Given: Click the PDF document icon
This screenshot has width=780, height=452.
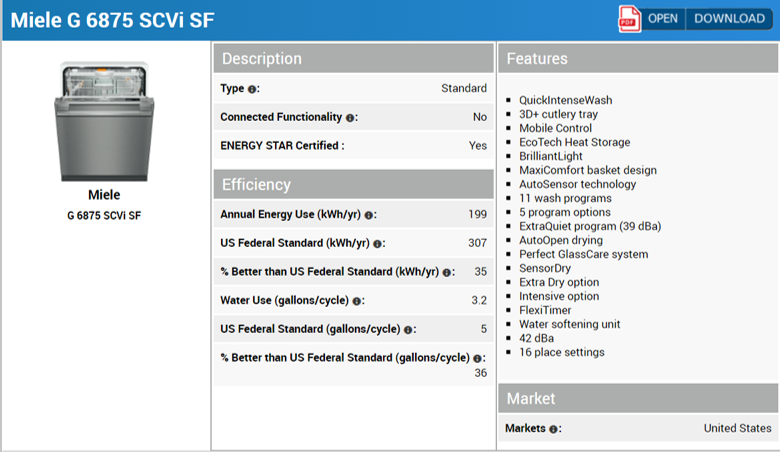Looking at the screenshot, I should point(629,19).
